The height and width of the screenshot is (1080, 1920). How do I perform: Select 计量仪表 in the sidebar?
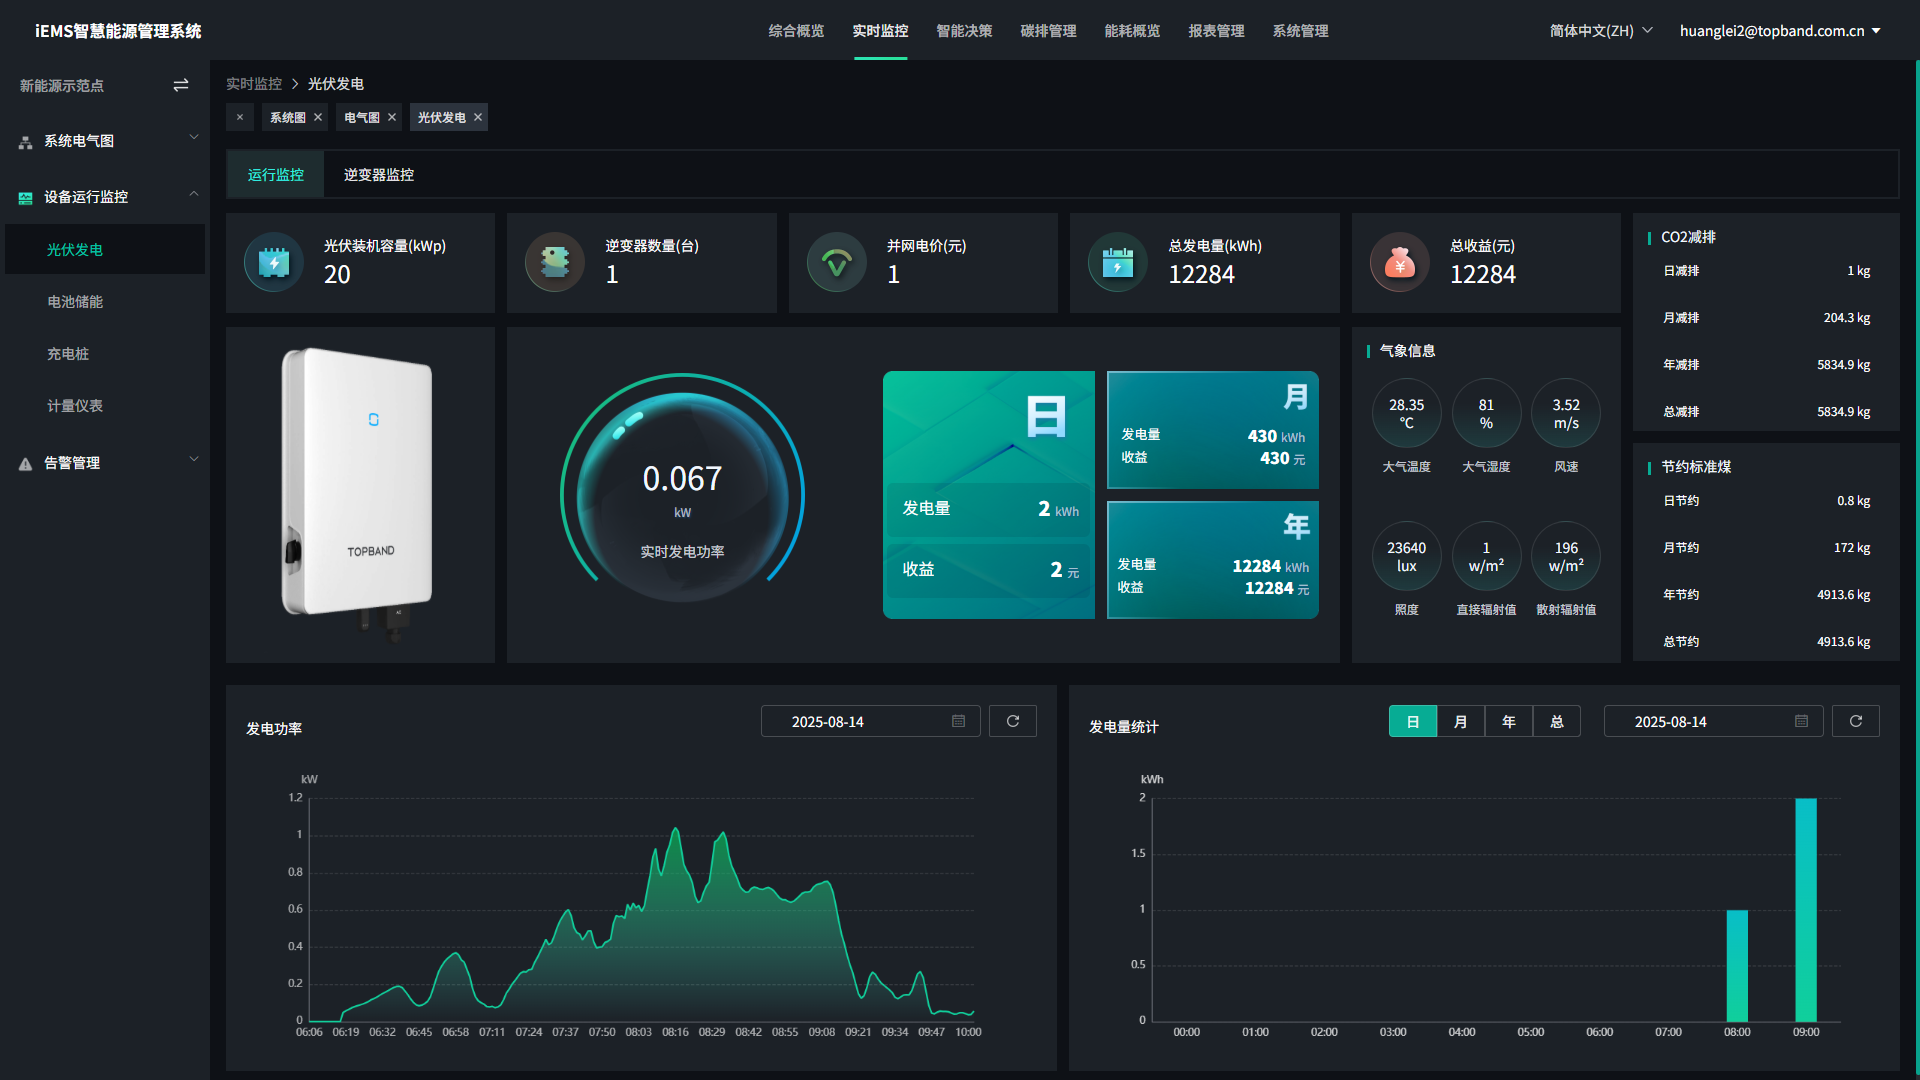coord(105,405)
